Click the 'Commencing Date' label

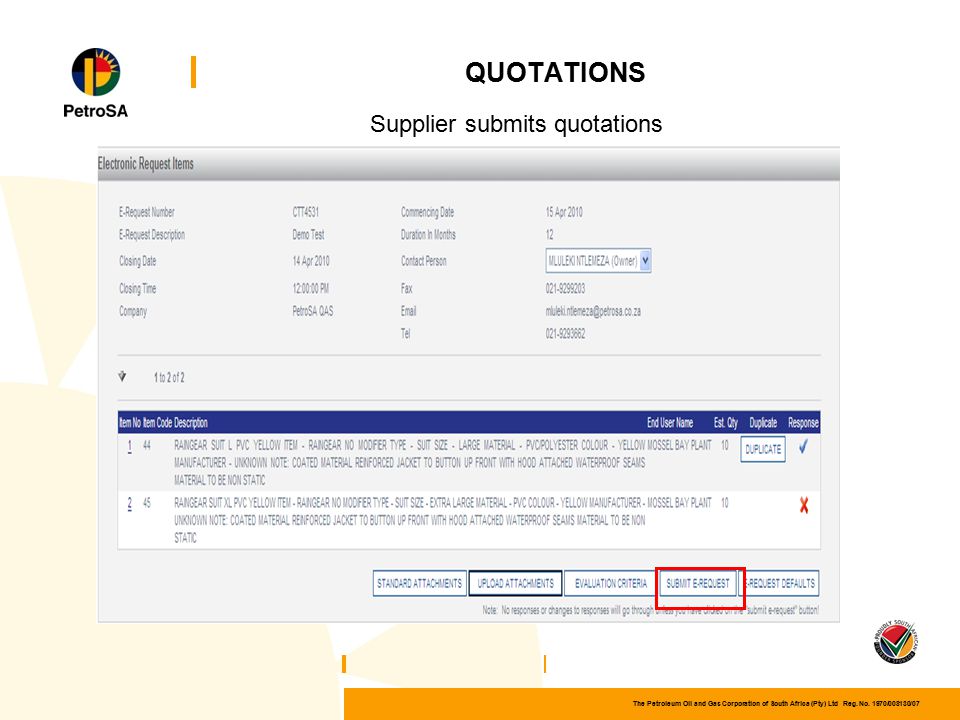427,212
